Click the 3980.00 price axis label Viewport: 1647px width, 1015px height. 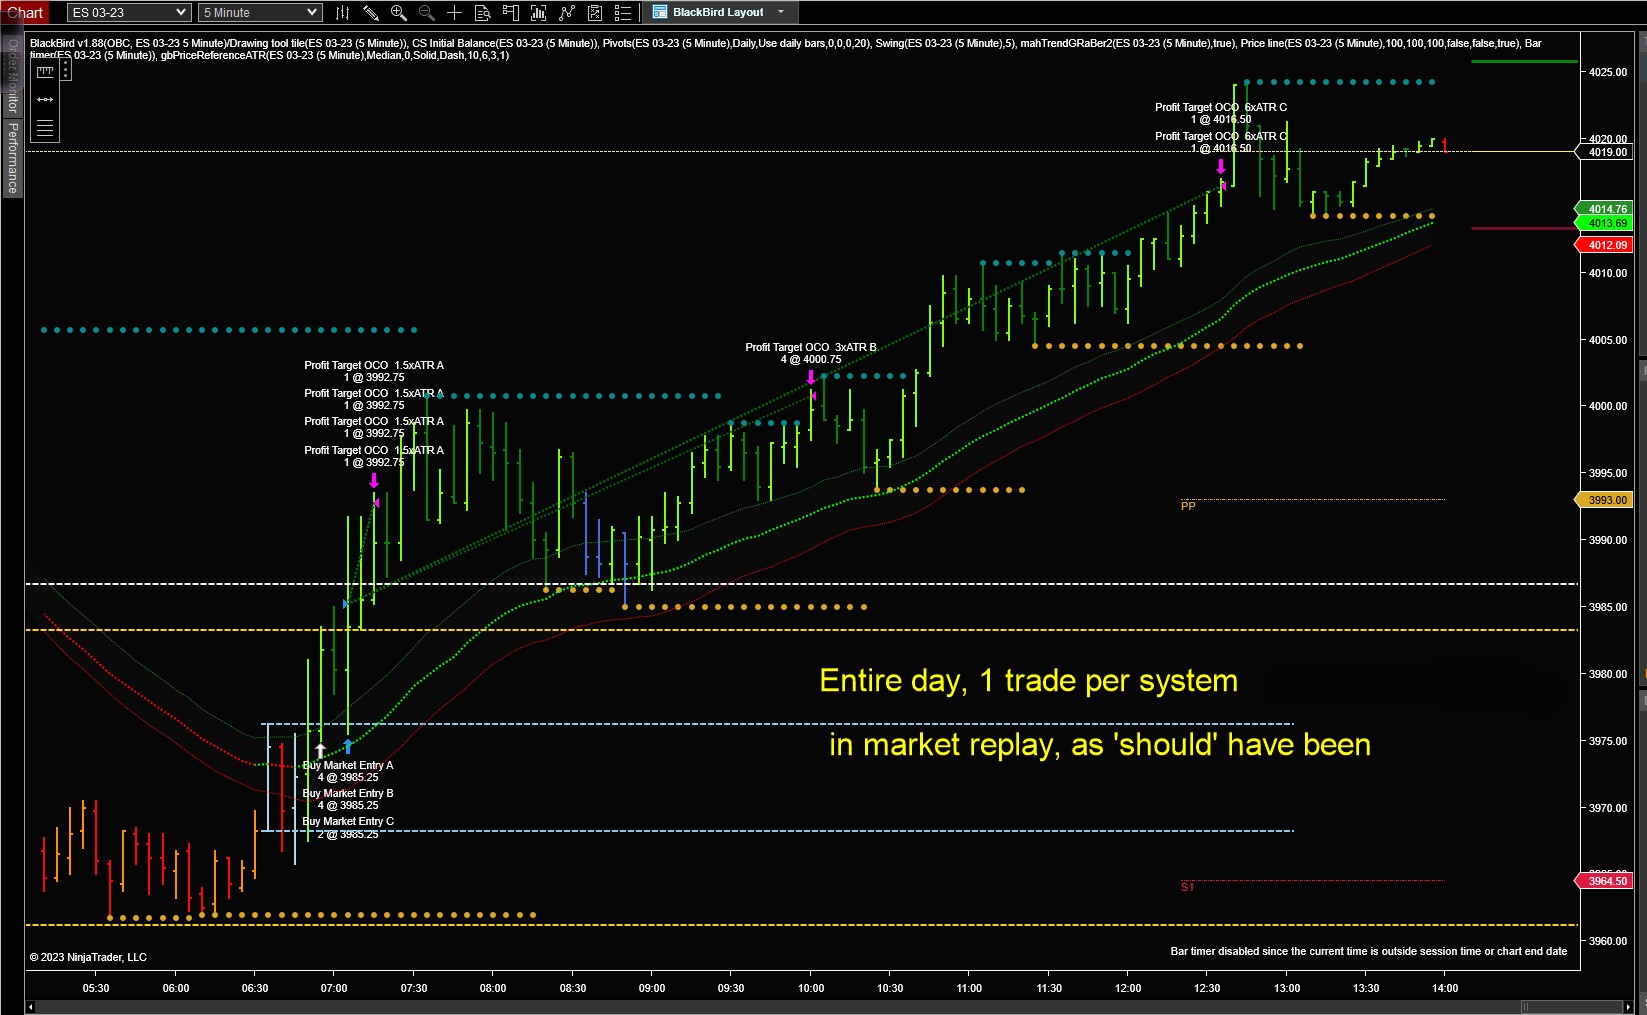[x=1608, y=674]
